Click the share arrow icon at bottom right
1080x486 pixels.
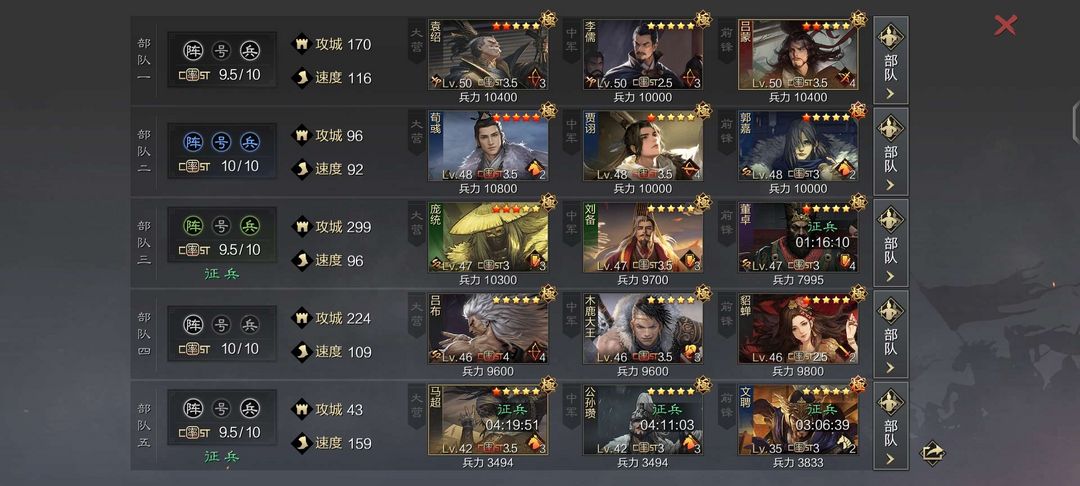[x=932, y=452]
